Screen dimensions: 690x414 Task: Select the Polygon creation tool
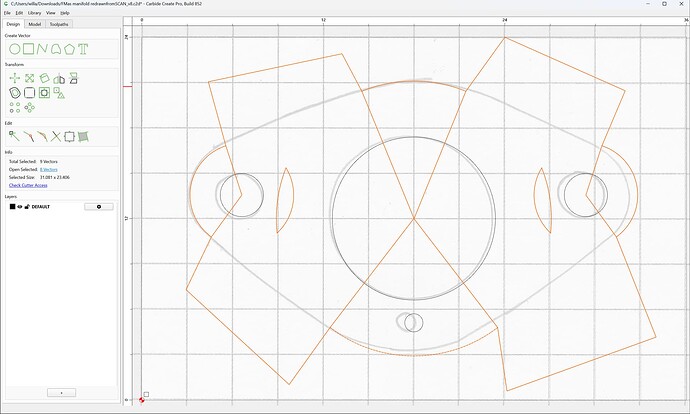point(69,49)
